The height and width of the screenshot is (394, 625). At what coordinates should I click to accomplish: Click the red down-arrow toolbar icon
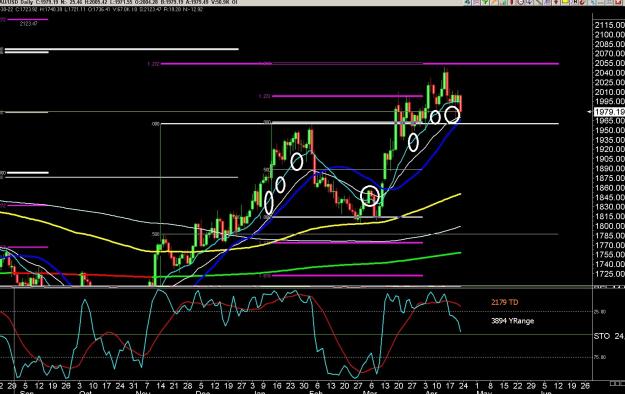click(x=556, y=2)
